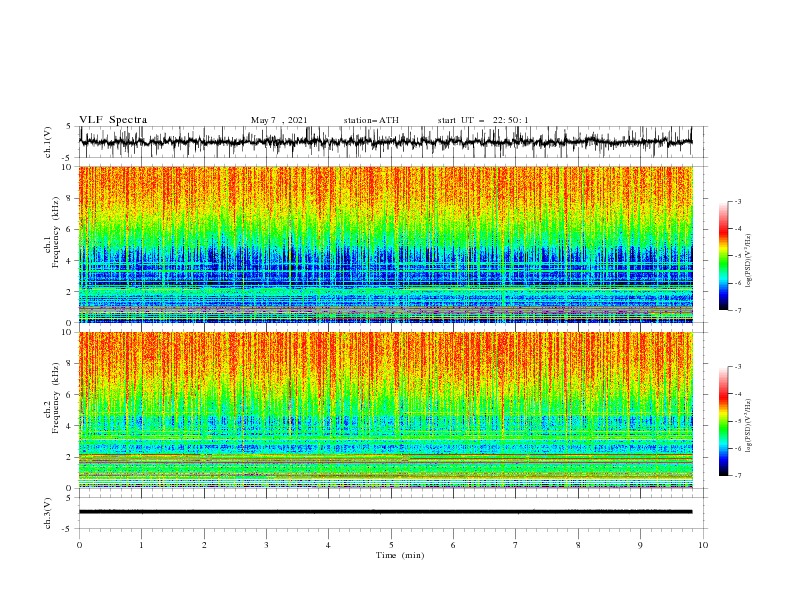Click the "VLF Spectra" title text
The height and width of the screenshot is (612, 792).
pos(113,120)
